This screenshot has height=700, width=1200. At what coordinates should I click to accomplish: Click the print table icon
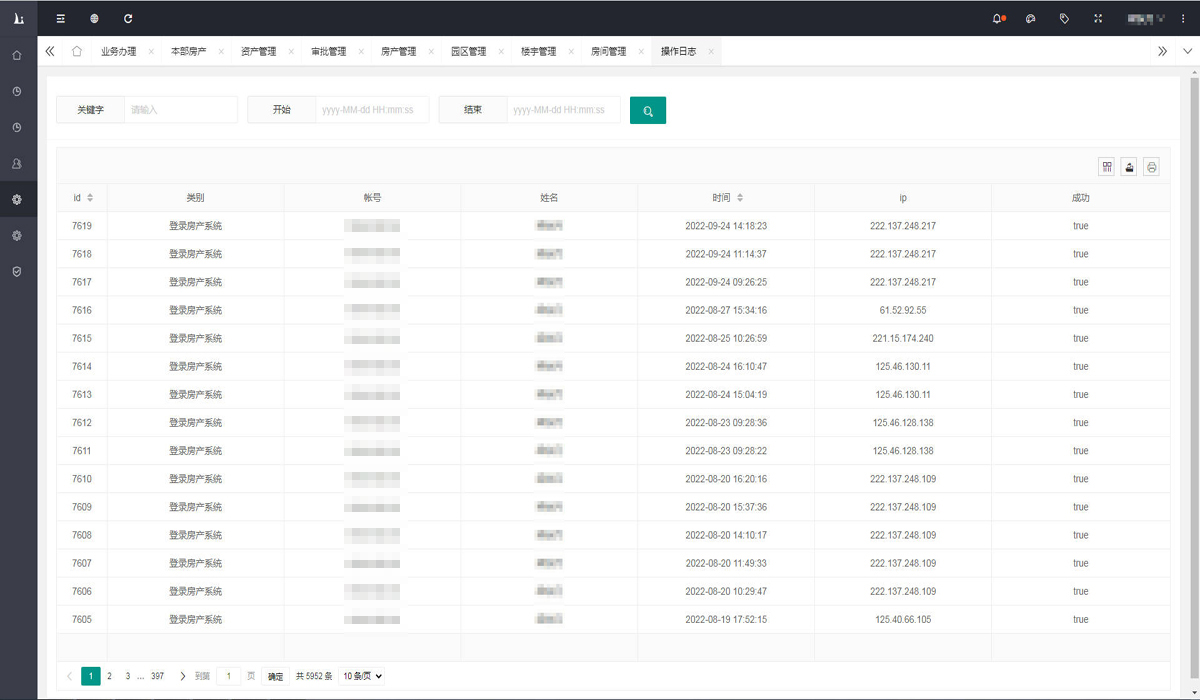(1151, 167)
